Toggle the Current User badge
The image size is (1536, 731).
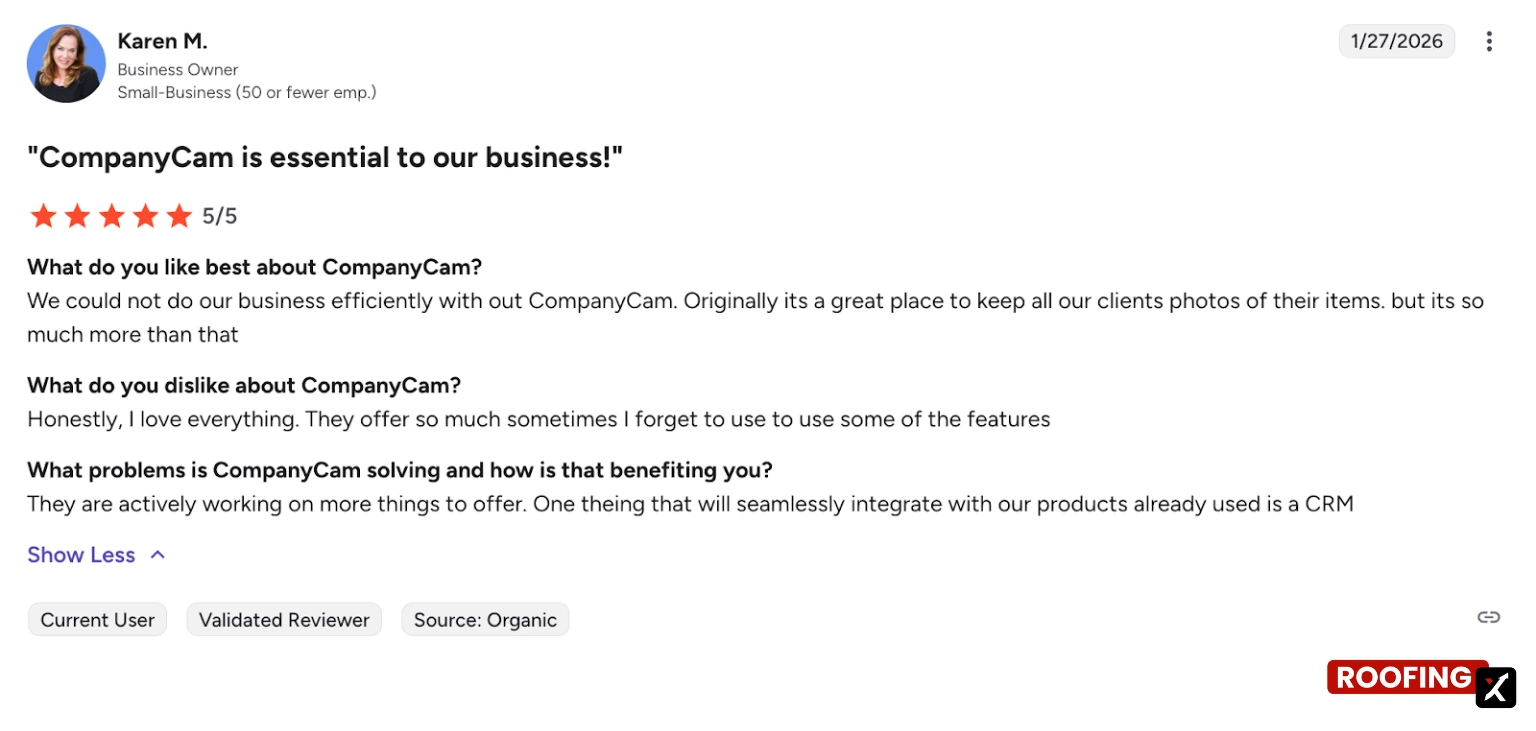tap(97, 619)
